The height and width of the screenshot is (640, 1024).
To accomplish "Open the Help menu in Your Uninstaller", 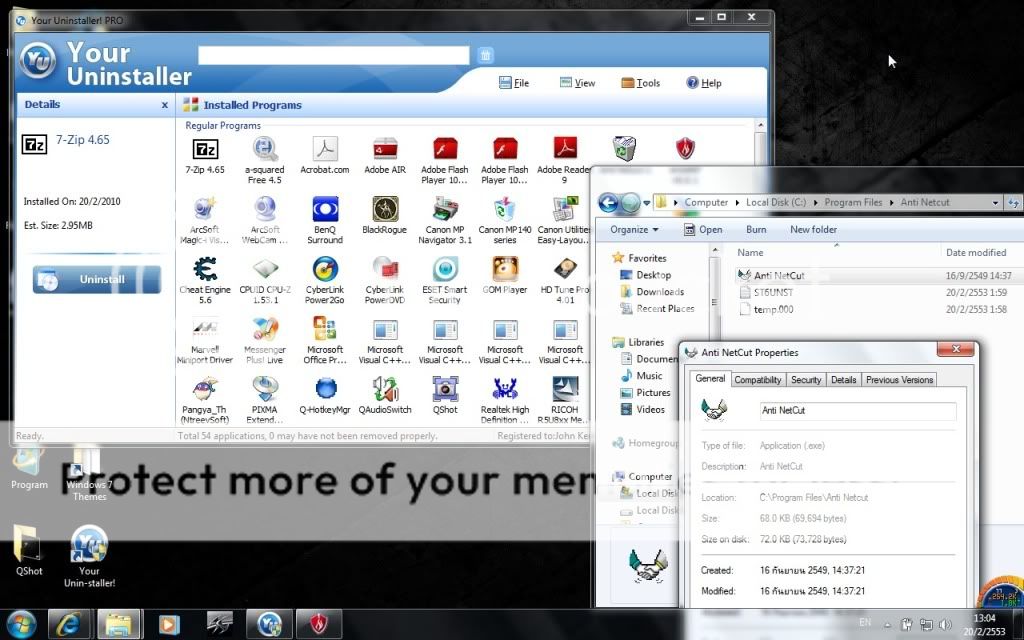I will [x=704, y=83].
